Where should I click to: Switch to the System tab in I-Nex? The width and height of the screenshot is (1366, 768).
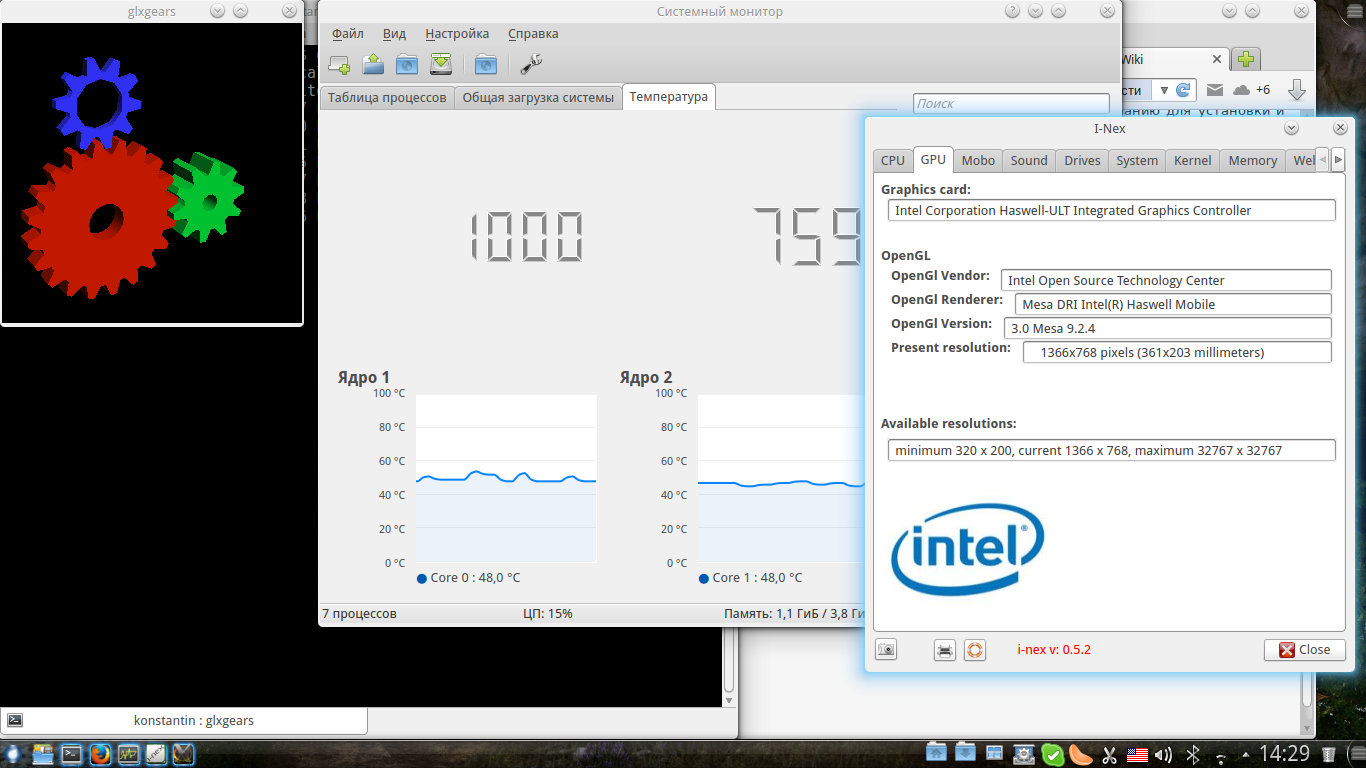click(1137, 160)
